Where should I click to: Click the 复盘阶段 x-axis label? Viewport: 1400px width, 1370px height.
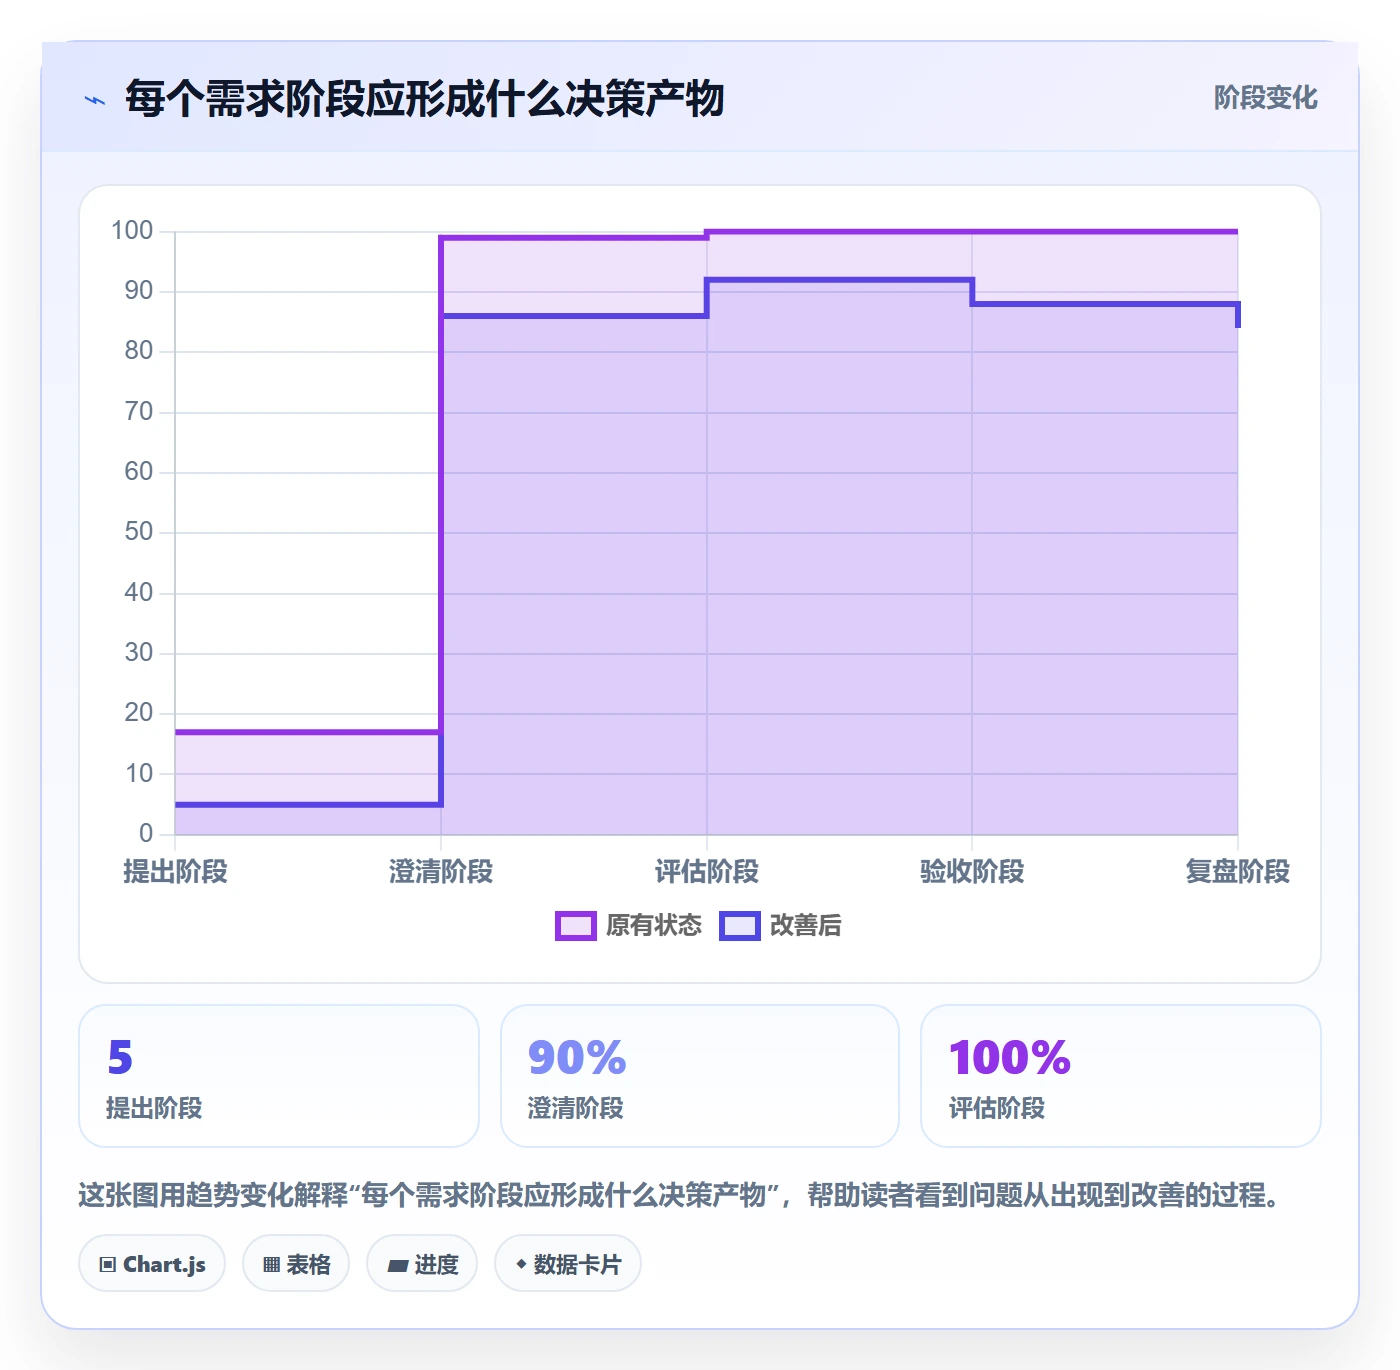coord(1238,872)
